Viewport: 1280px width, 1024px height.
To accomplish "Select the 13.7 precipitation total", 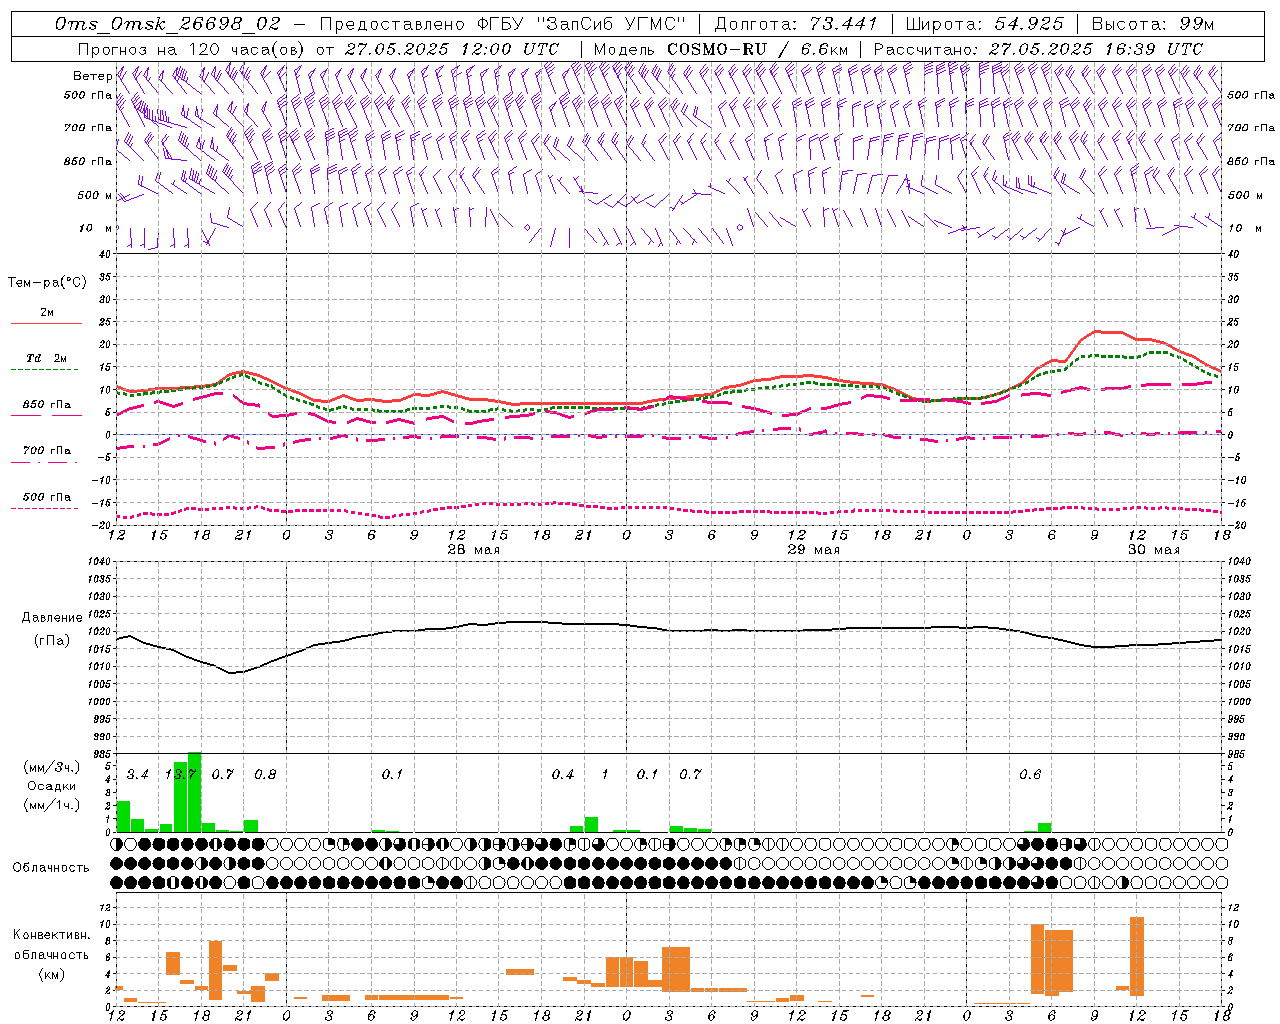I will 180,774.
